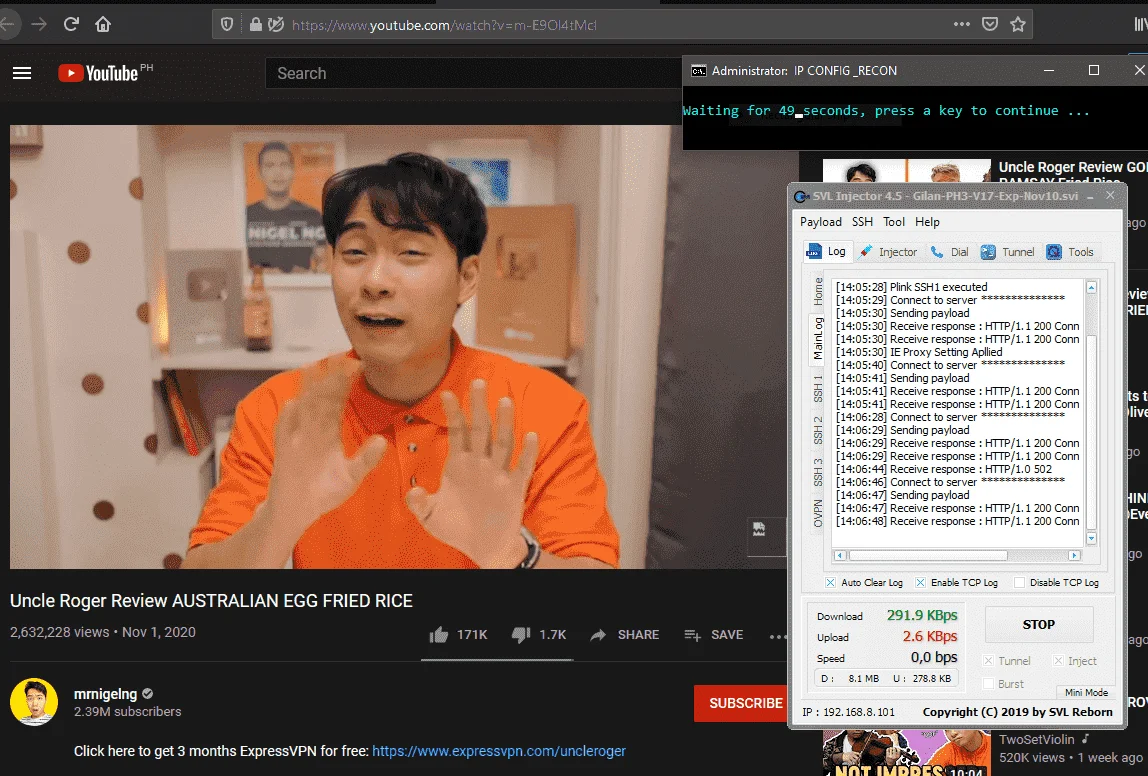The height and width of the screenshot is (776, 1148).
Task: Dislike the video with thumbs down icon
Action: tap(521, 635)
